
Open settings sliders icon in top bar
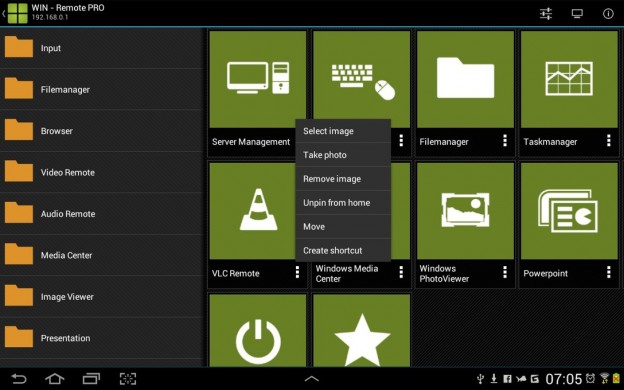point(546,14)
